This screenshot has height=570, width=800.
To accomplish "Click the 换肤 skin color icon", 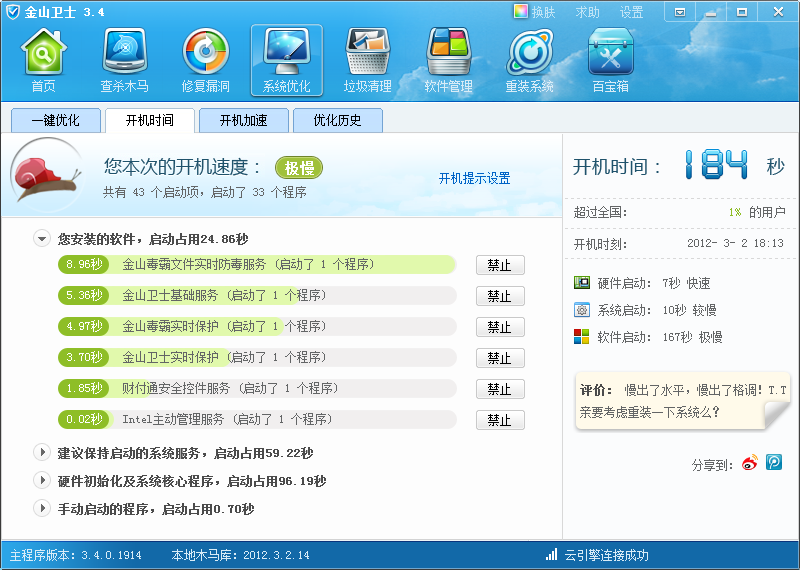I will pos(520,12).
